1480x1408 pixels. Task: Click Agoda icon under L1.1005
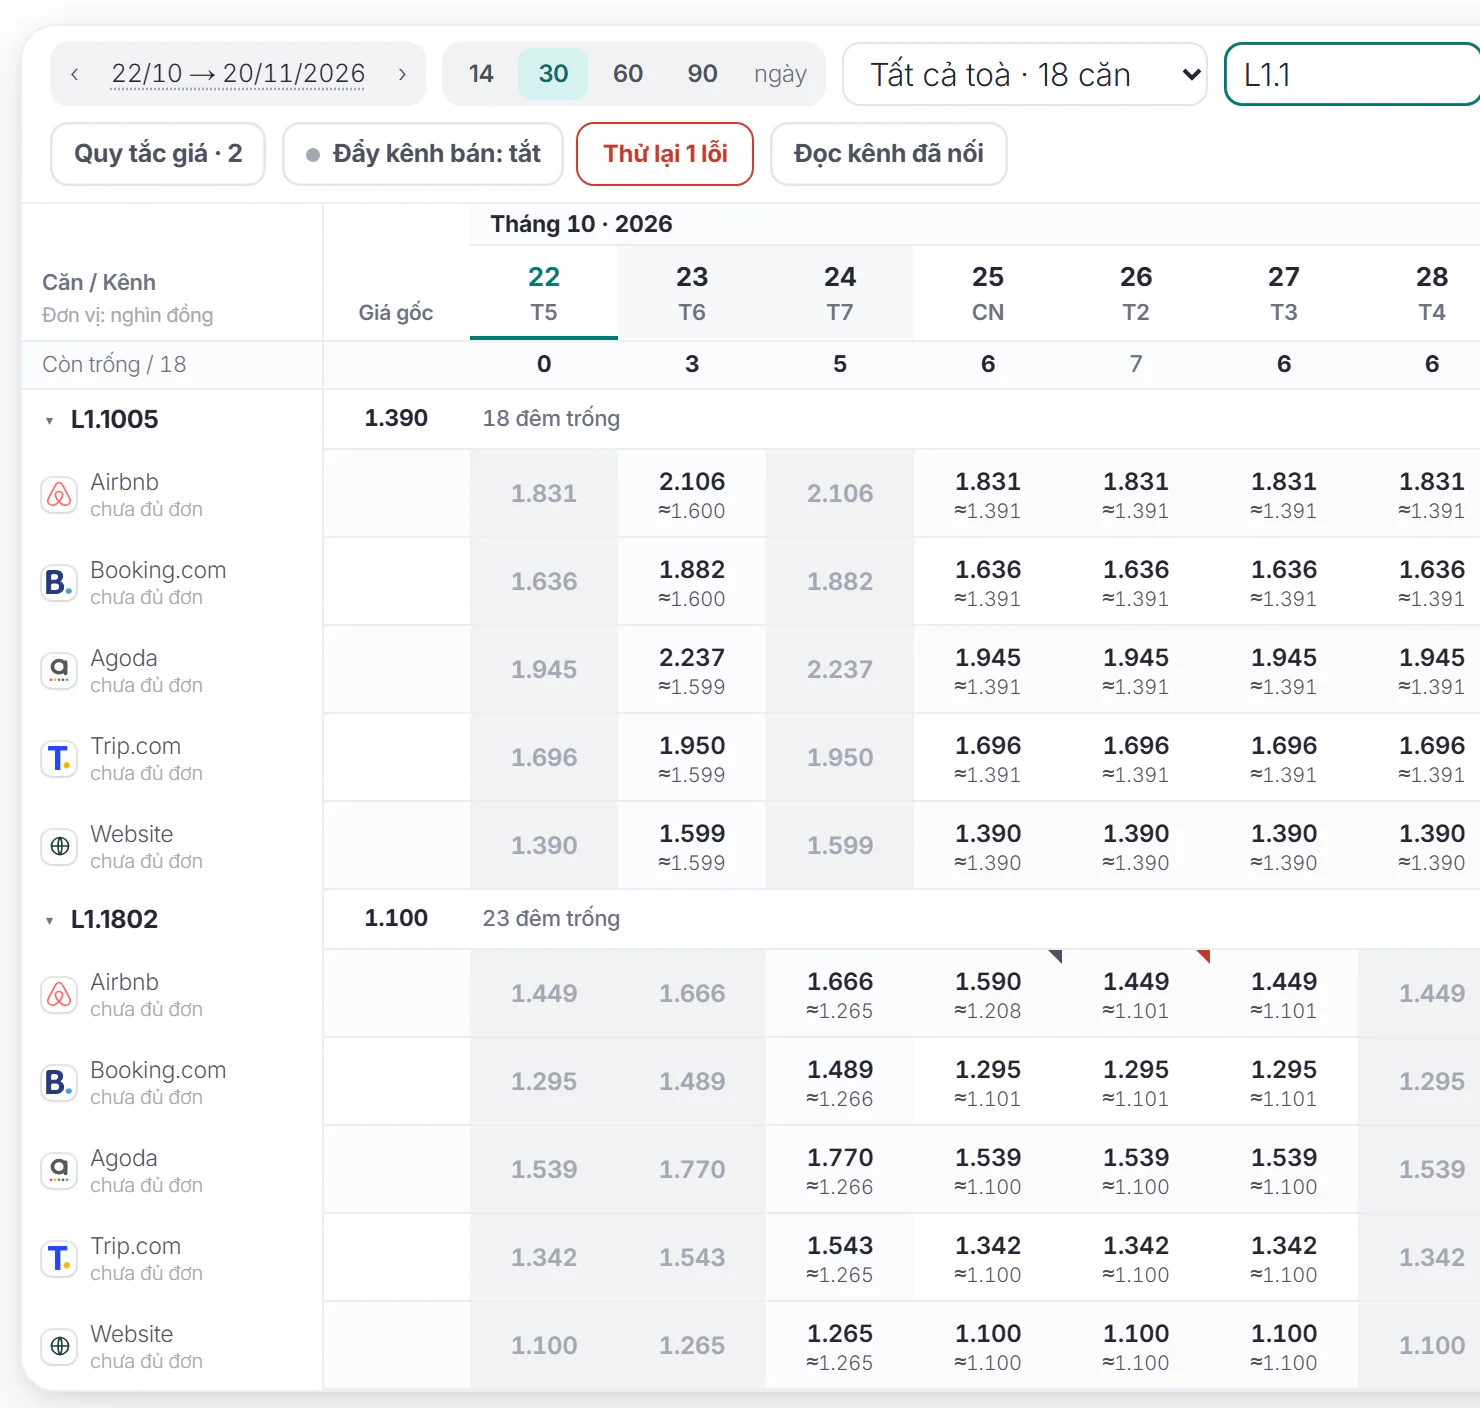point(59,671)
